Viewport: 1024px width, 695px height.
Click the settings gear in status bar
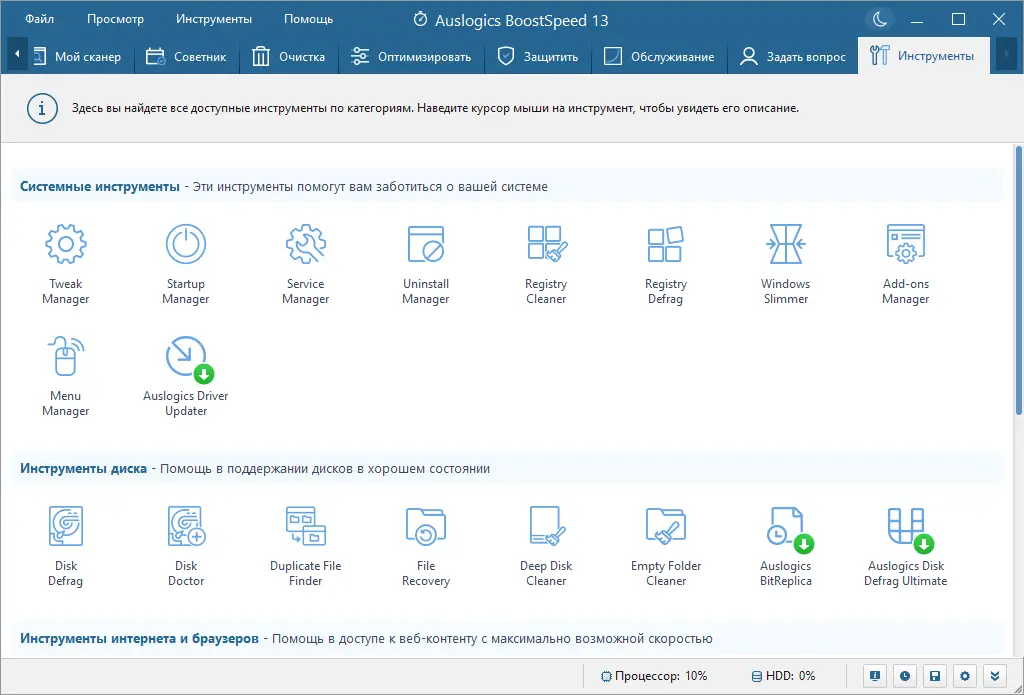965,676
